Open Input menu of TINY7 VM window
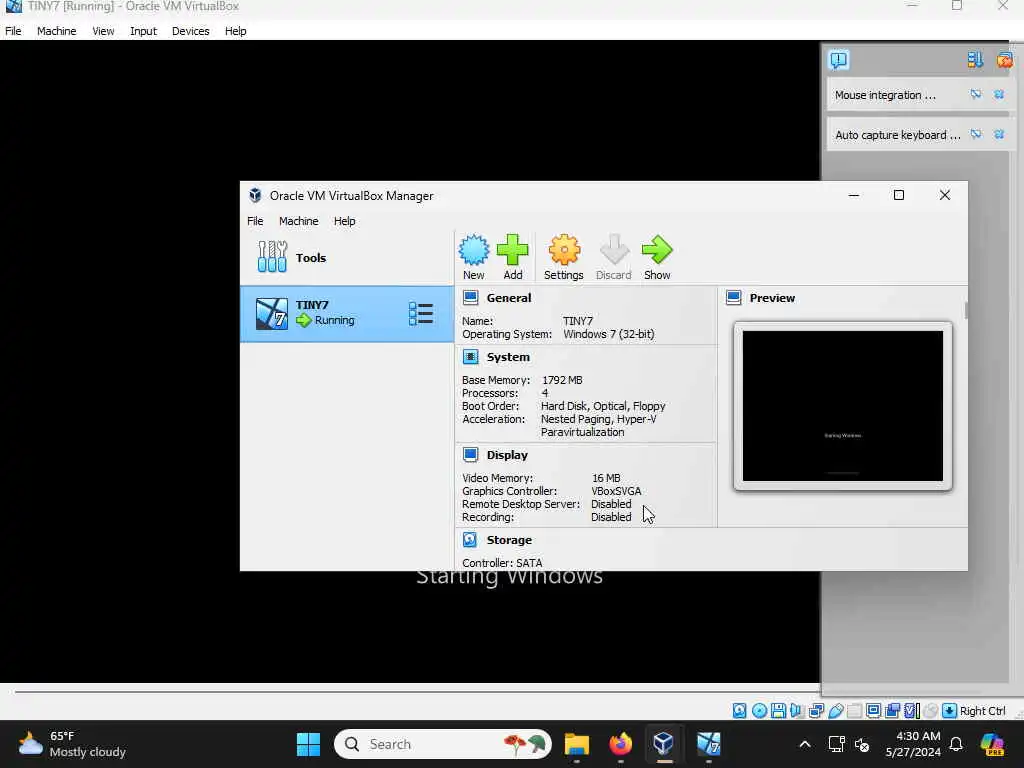Screen dimensions: 1024x768 click(143, 31)
